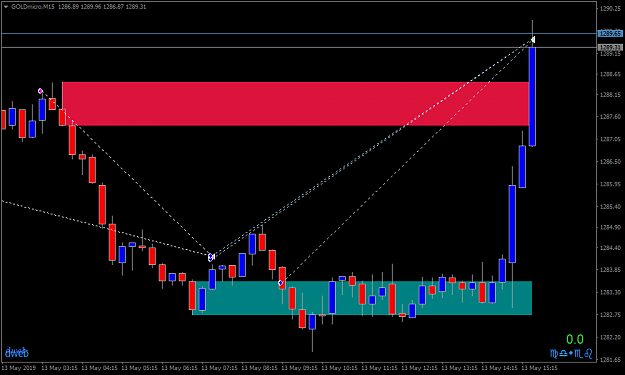This screenshot has width=625, height=375.
Task: Click the 1281.65 price axis label
Action: [610, 359]
